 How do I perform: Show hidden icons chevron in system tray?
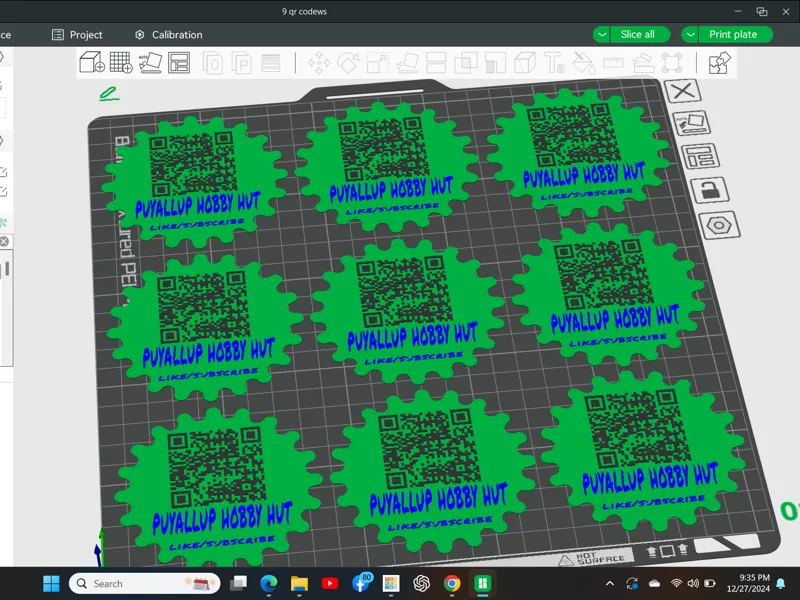[610, 583]
